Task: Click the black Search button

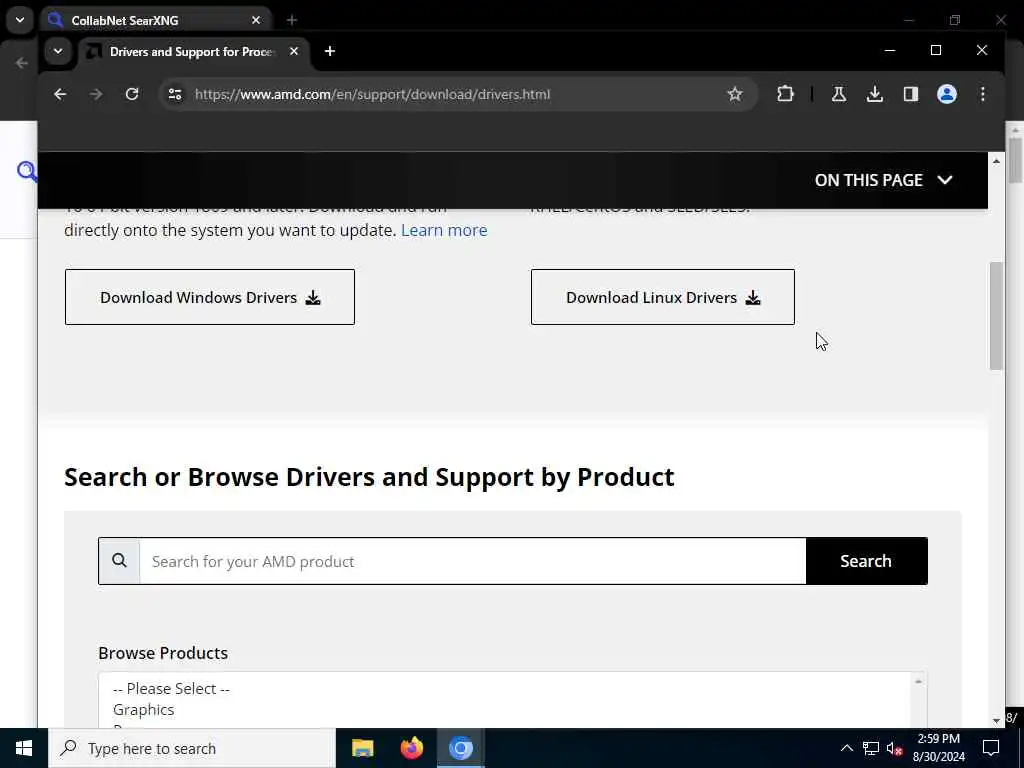Action: coord(866,561)
